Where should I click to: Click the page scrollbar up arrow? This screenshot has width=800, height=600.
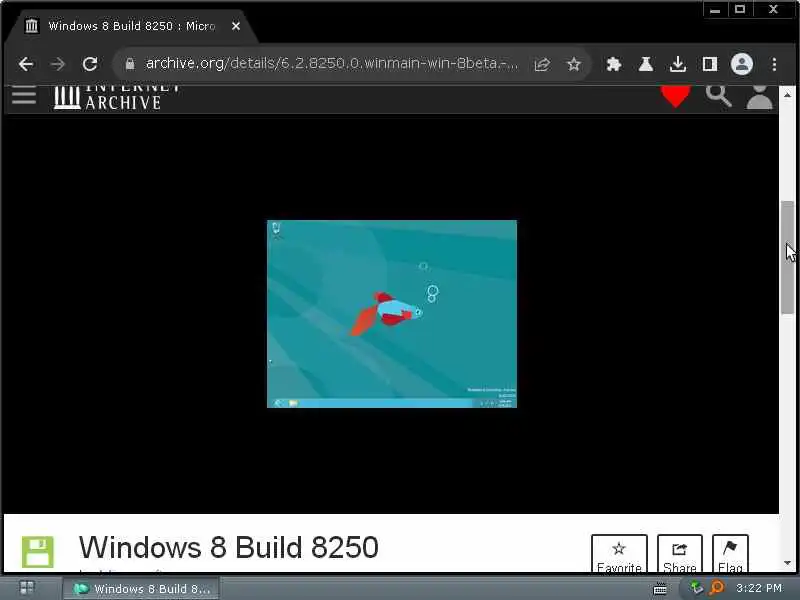click(x=787, y=95)
